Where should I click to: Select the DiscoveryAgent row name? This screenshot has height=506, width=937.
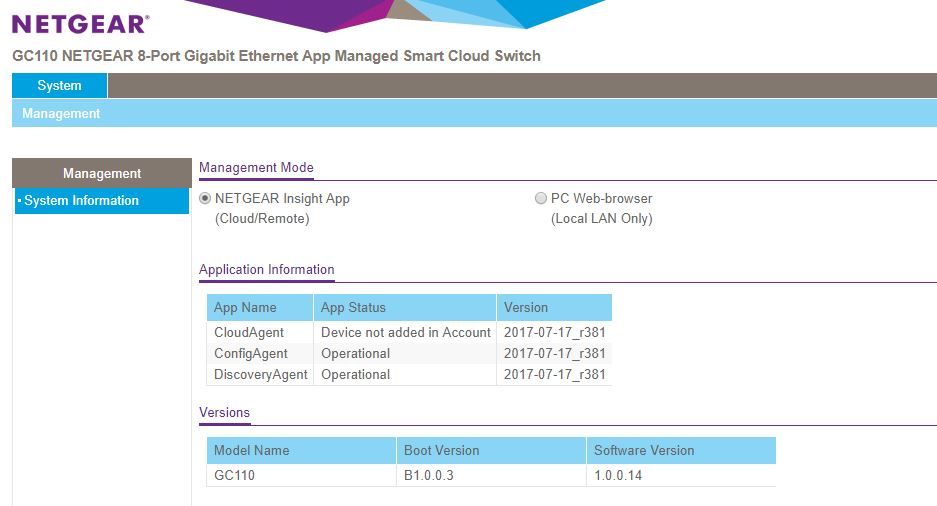coord(261,375)
